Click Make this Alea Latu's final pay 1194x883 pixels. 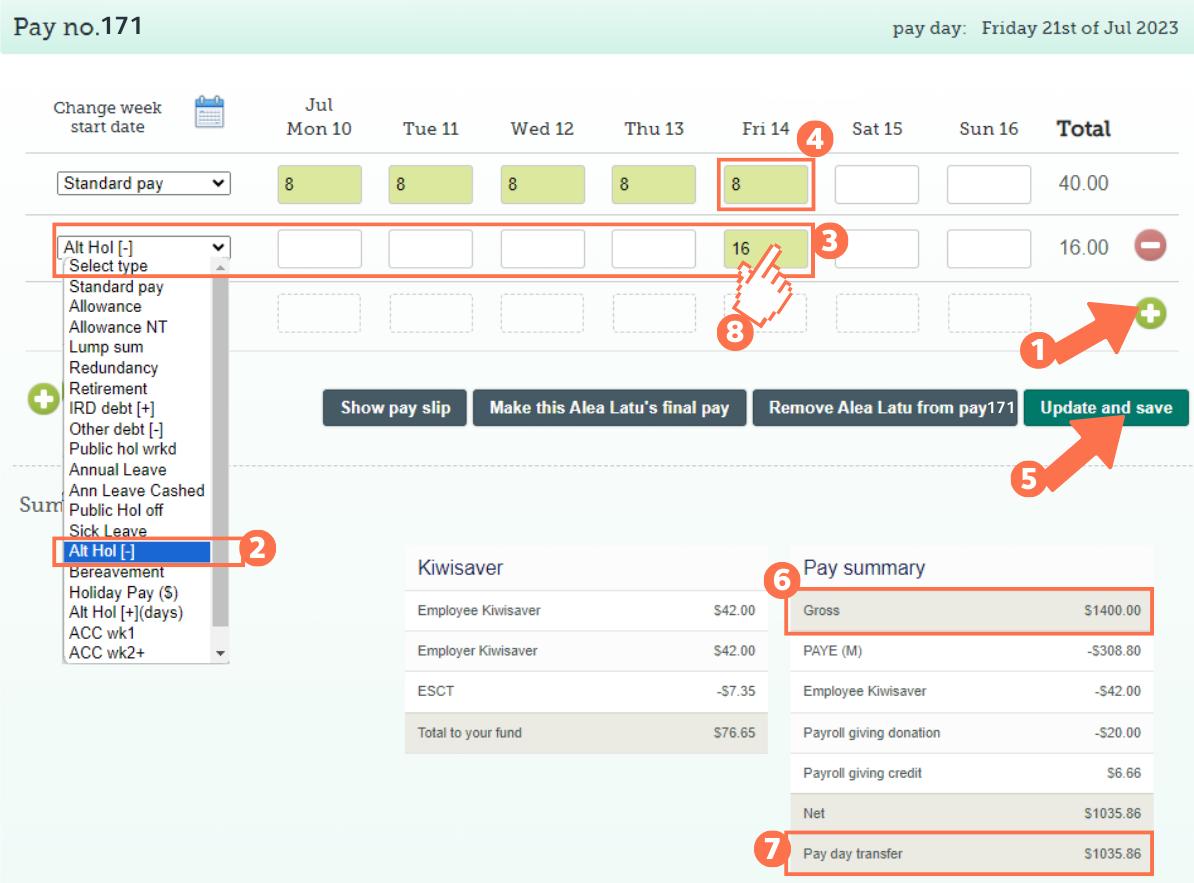[x=609, y=408]
